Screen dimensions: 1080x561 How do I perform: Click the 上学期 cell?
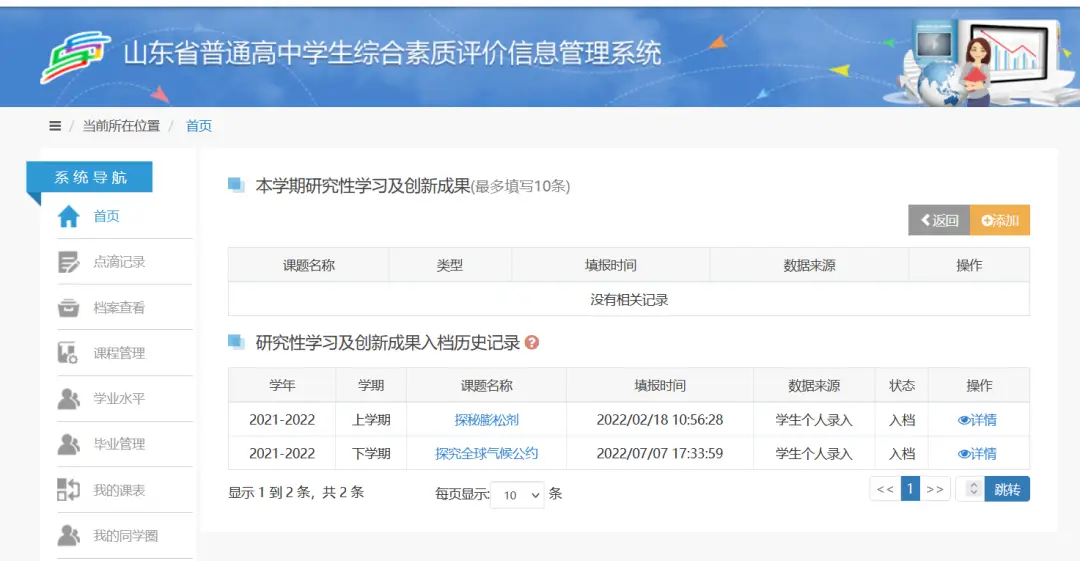pyautogui.click(x=371, y=420)
